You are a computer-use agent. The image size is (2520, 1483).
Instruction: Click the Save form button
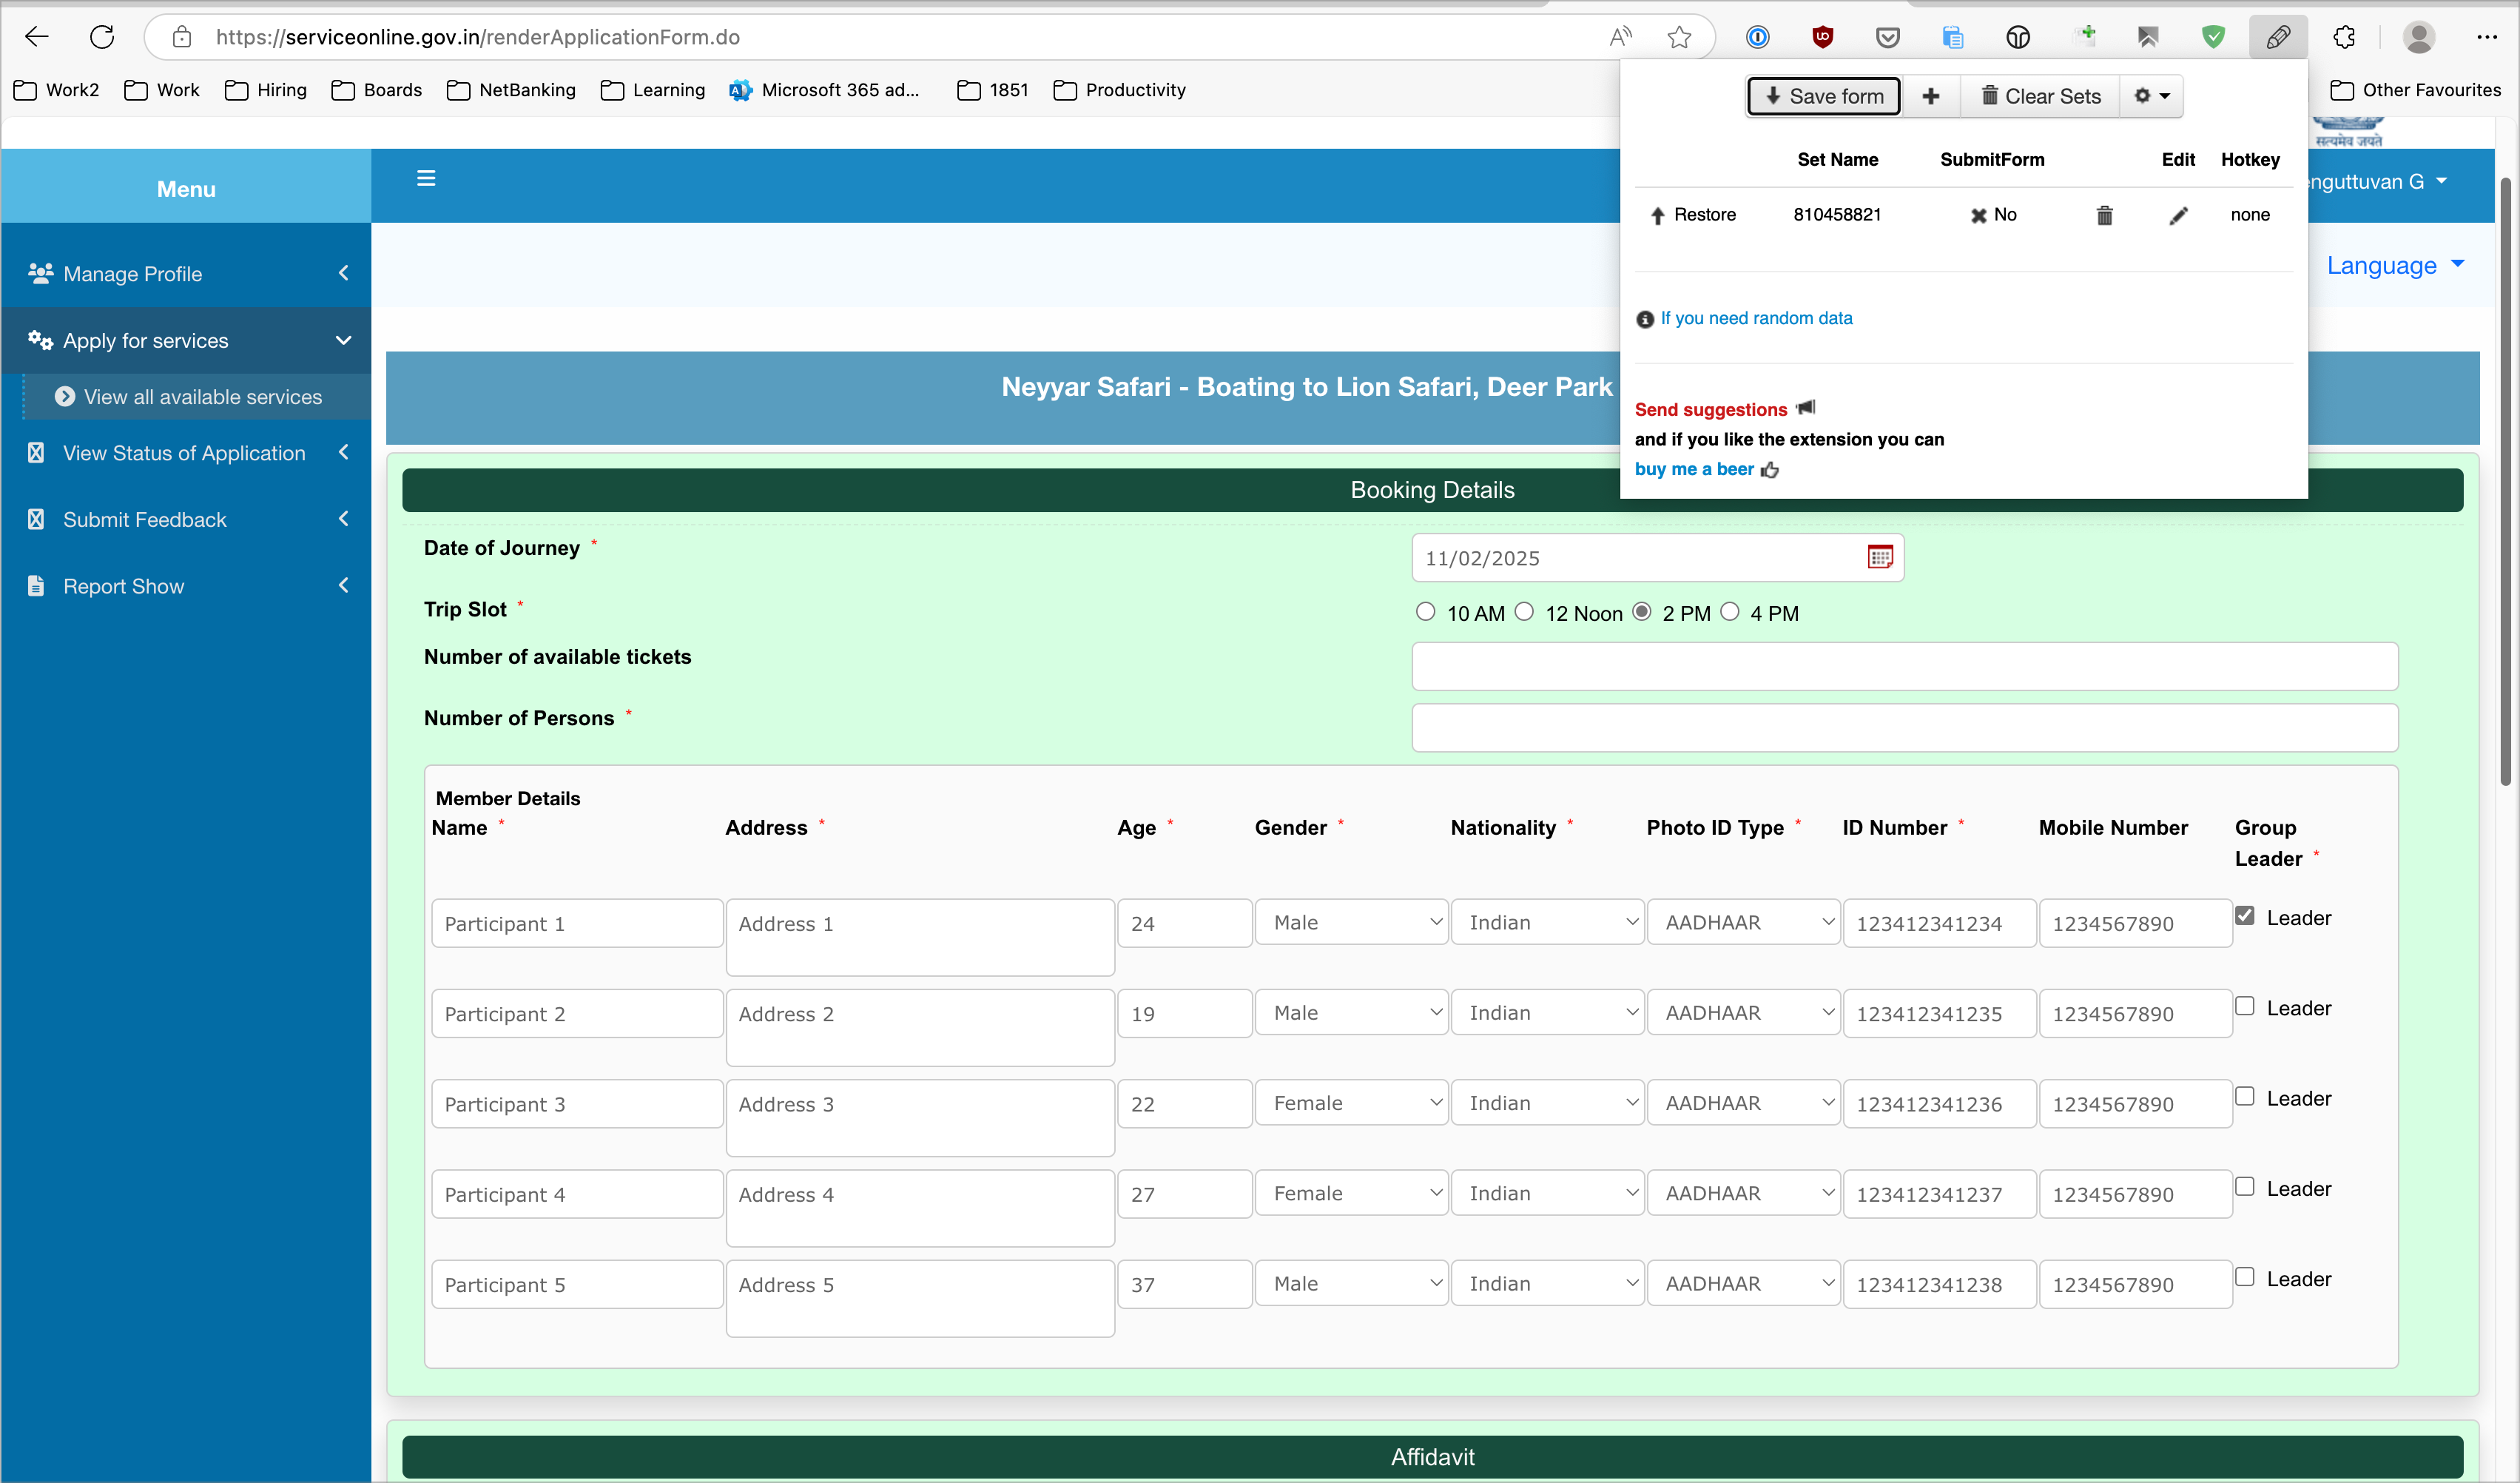(1822, 96)
